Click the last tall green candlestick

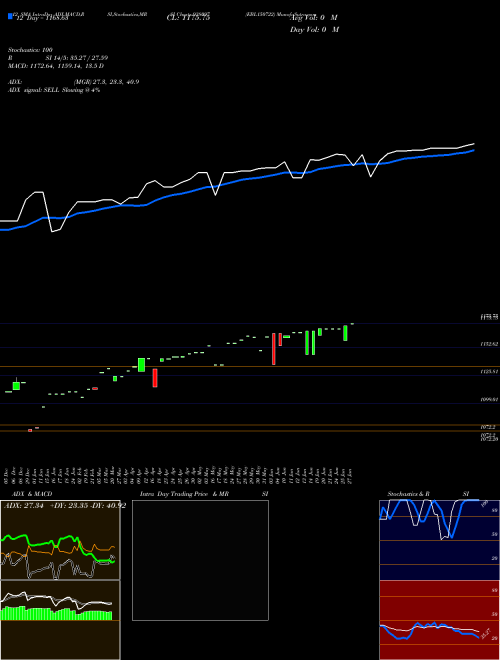pos(345,333)
